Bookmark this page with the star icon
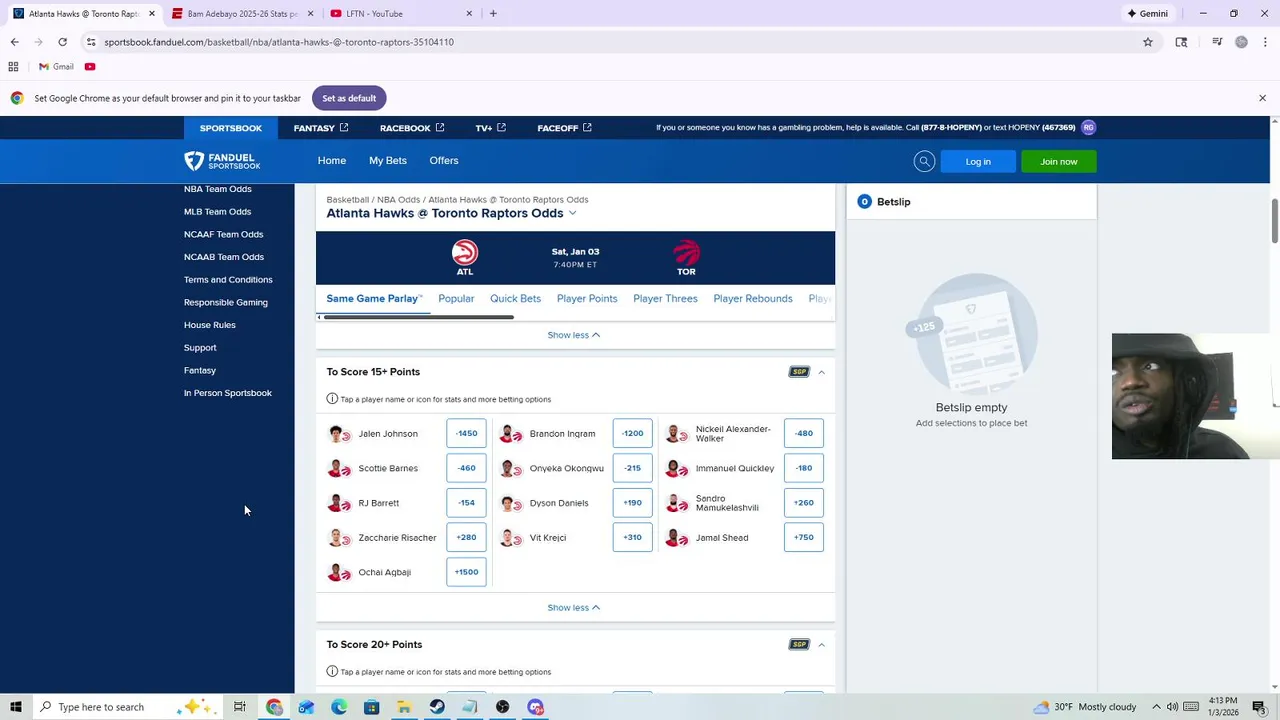This screenshot has width=1280, height=720. [x=1148, y=42]
